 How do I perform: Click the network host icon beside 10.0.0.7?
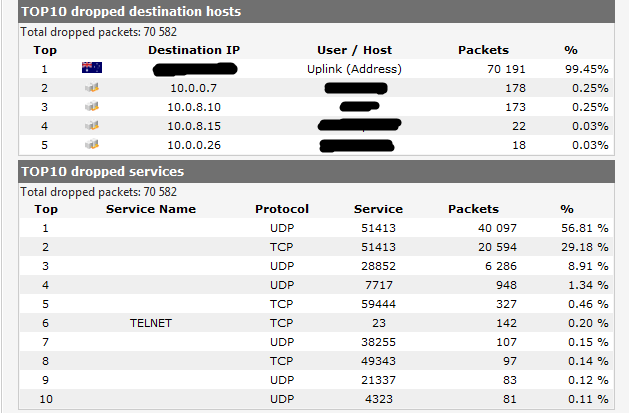[x=92, y=87]
